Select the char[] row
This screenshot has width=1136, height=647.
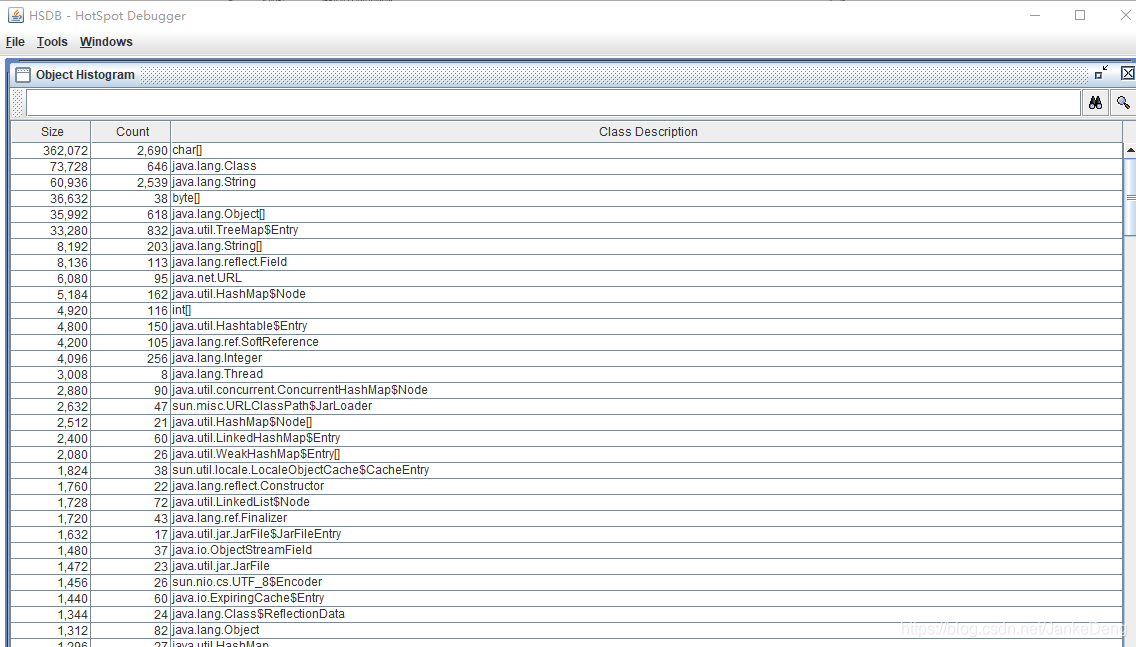(x=567, y=150)
